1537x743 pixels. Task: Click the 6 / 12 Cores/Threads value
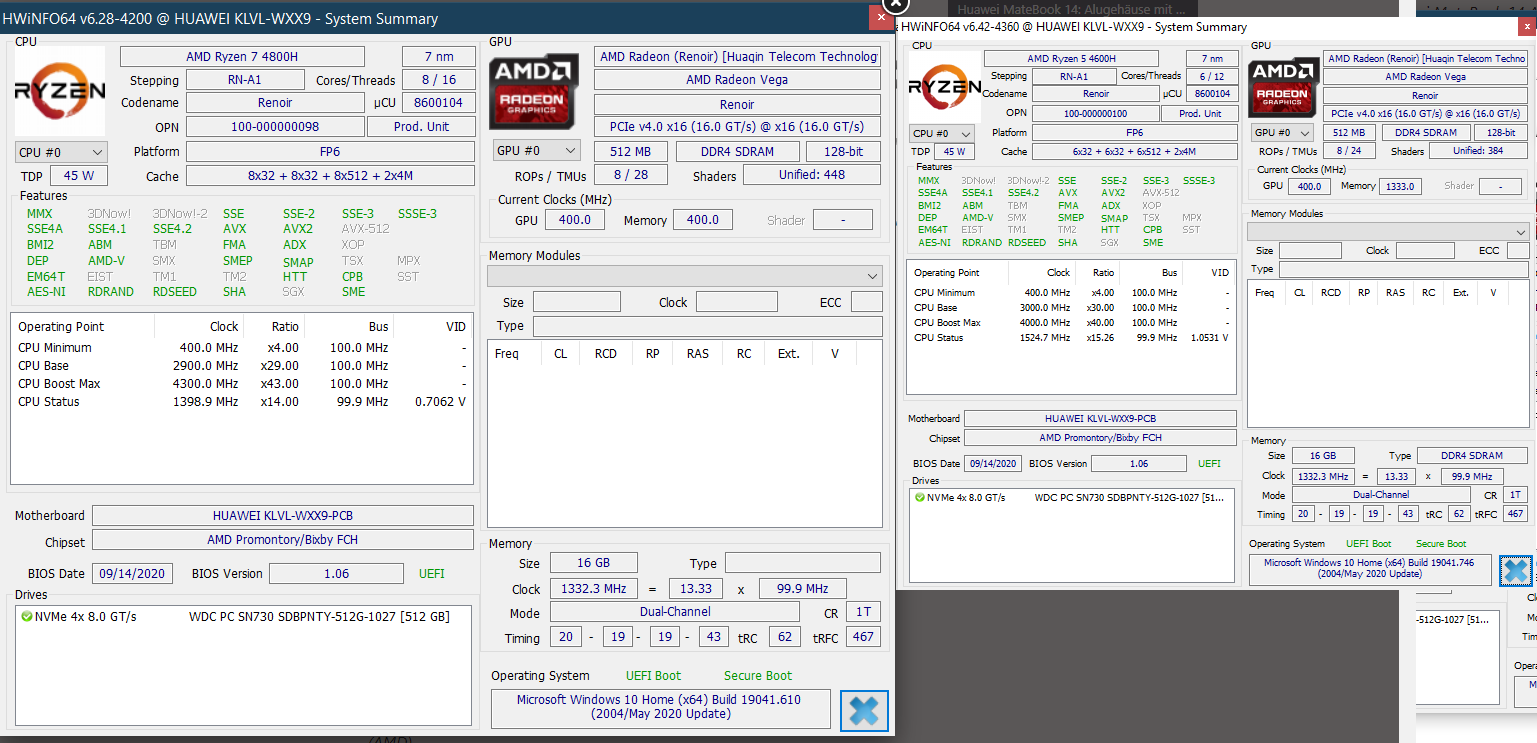(1212, 76)
